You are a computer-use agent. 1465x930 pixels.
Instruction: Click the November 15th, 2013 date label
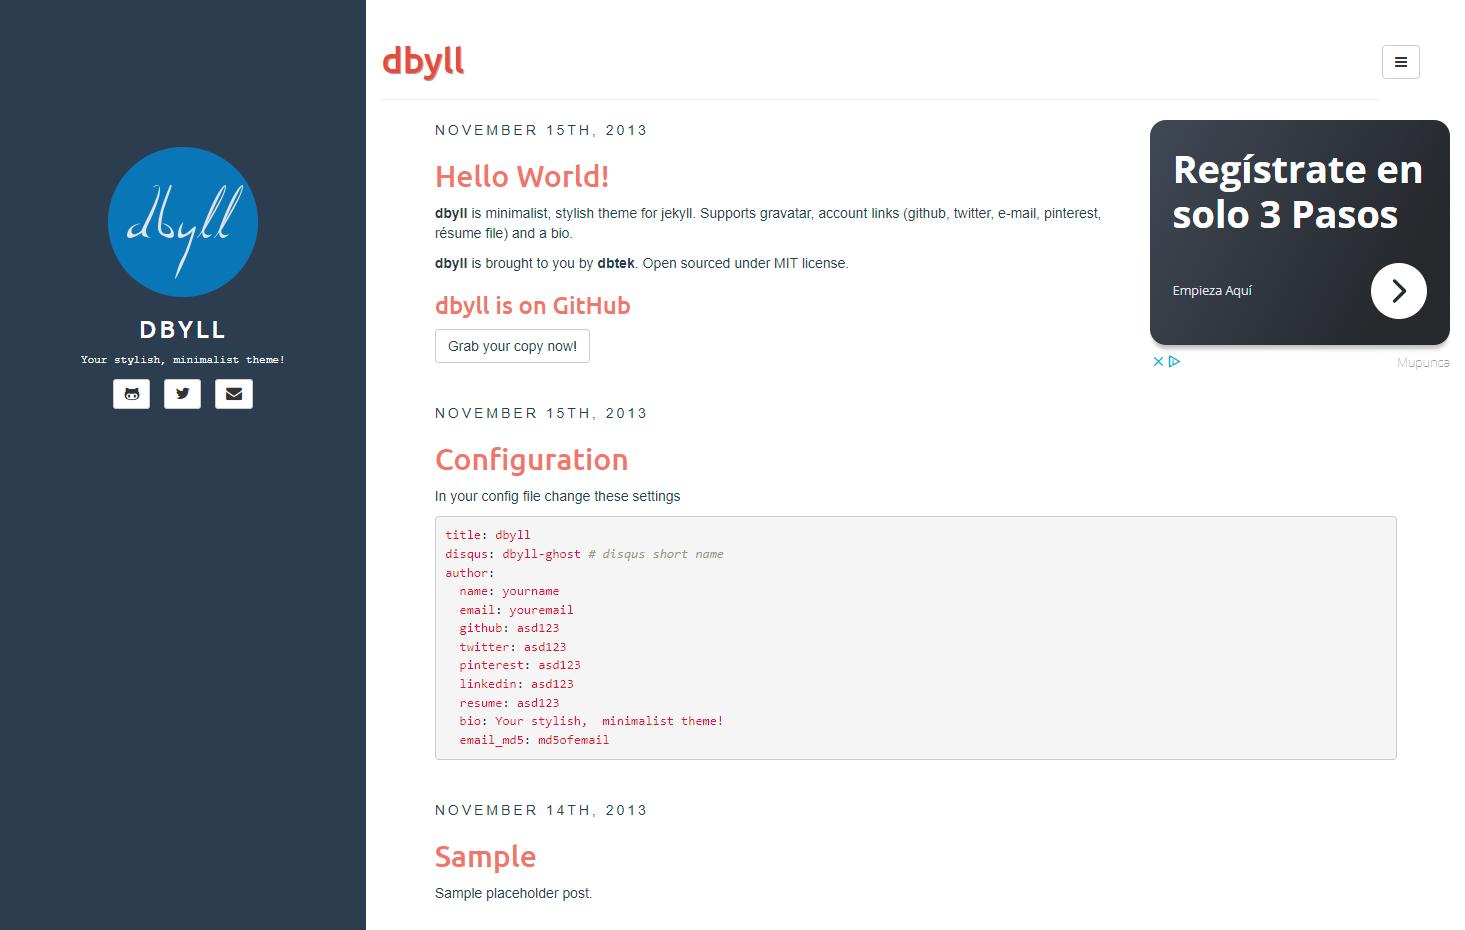click(x=540, y=130)
